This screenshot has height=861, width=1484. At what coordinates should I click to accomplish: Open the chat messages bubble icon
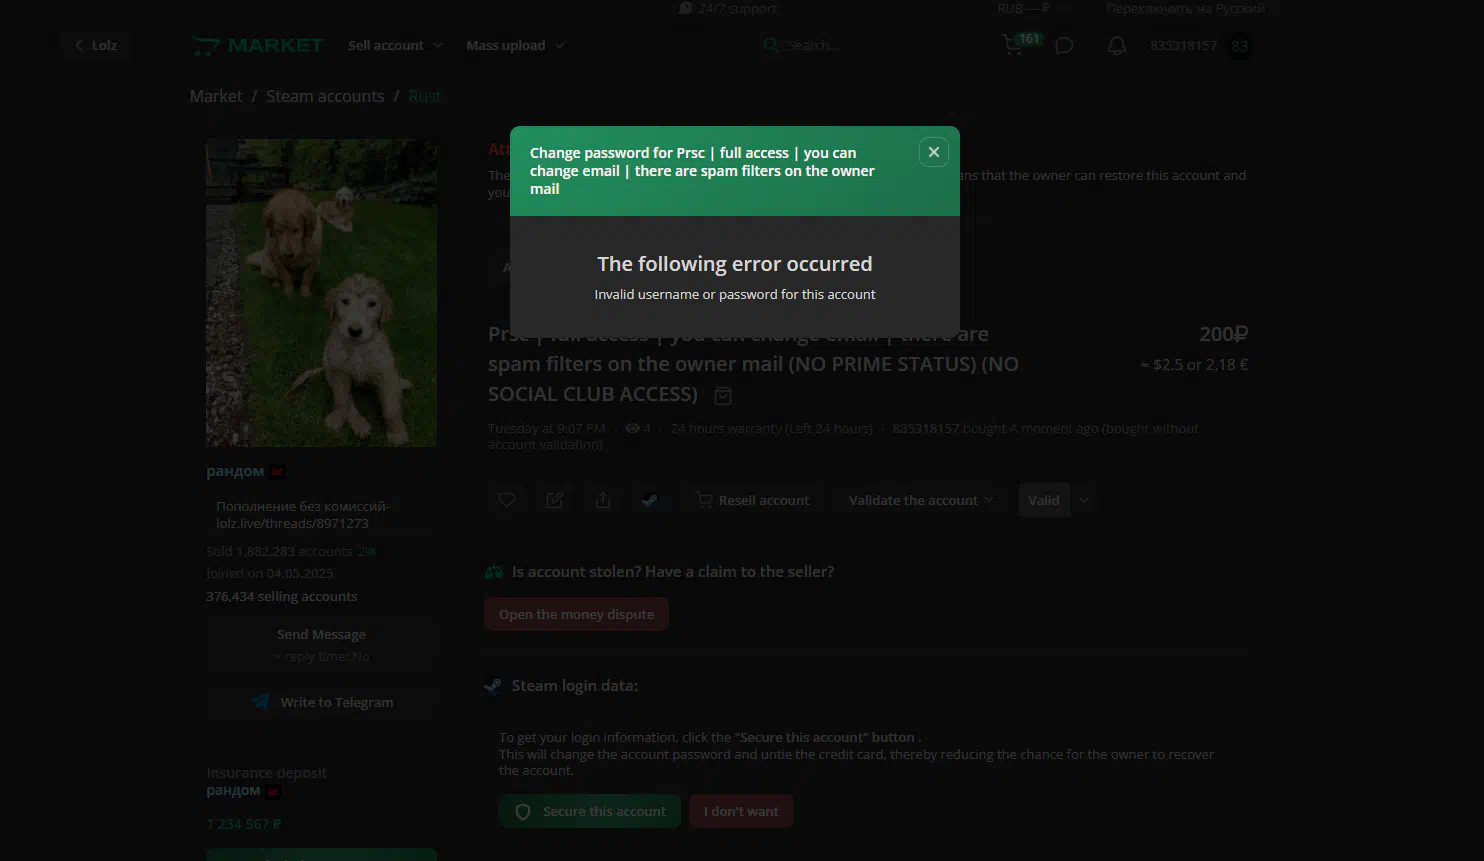point(1064,46)
